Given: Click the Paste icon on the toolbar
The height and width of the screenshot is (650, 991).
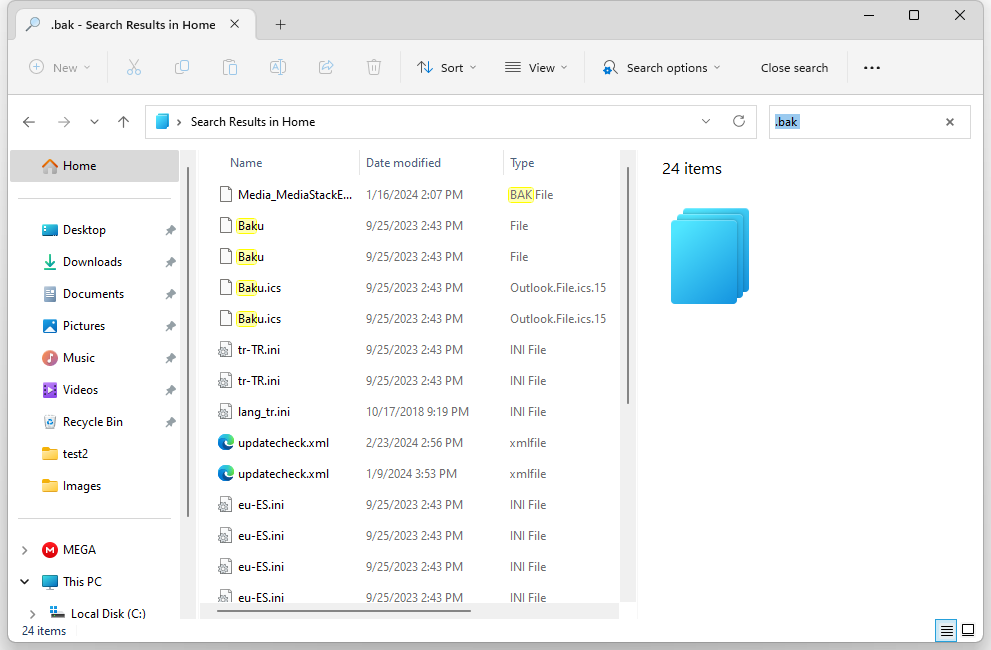Looking at the screenshot, I should pos(230,67).
